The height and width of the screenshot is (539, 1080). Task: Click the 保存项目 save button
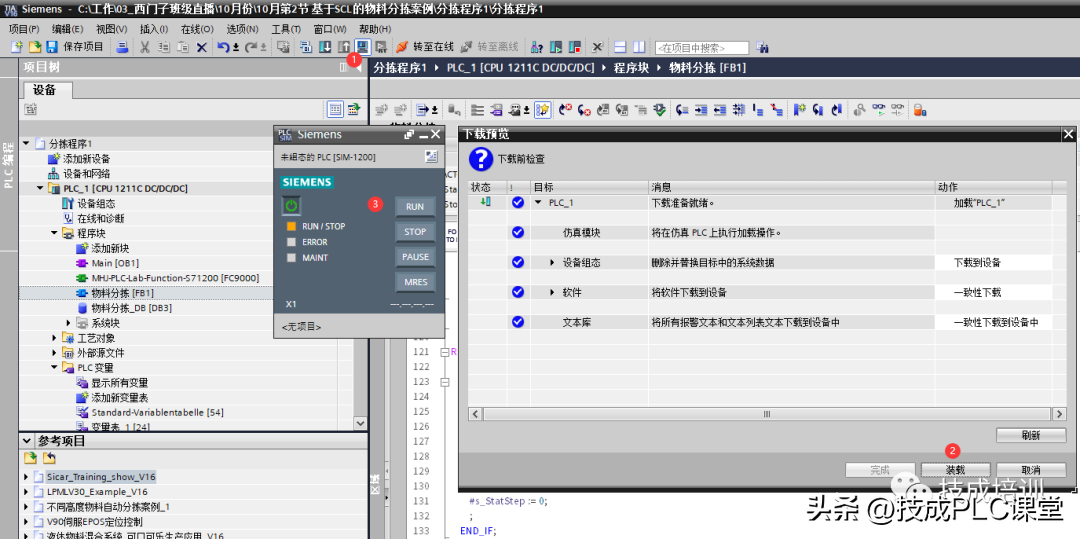click(x=75, y=47)
